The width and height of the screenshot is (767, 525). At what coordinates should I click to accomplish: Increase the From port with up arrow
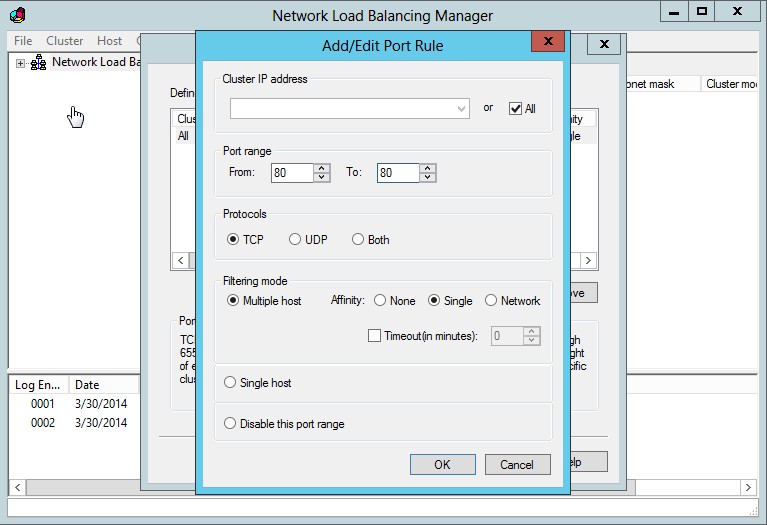(x=321, y=168)
